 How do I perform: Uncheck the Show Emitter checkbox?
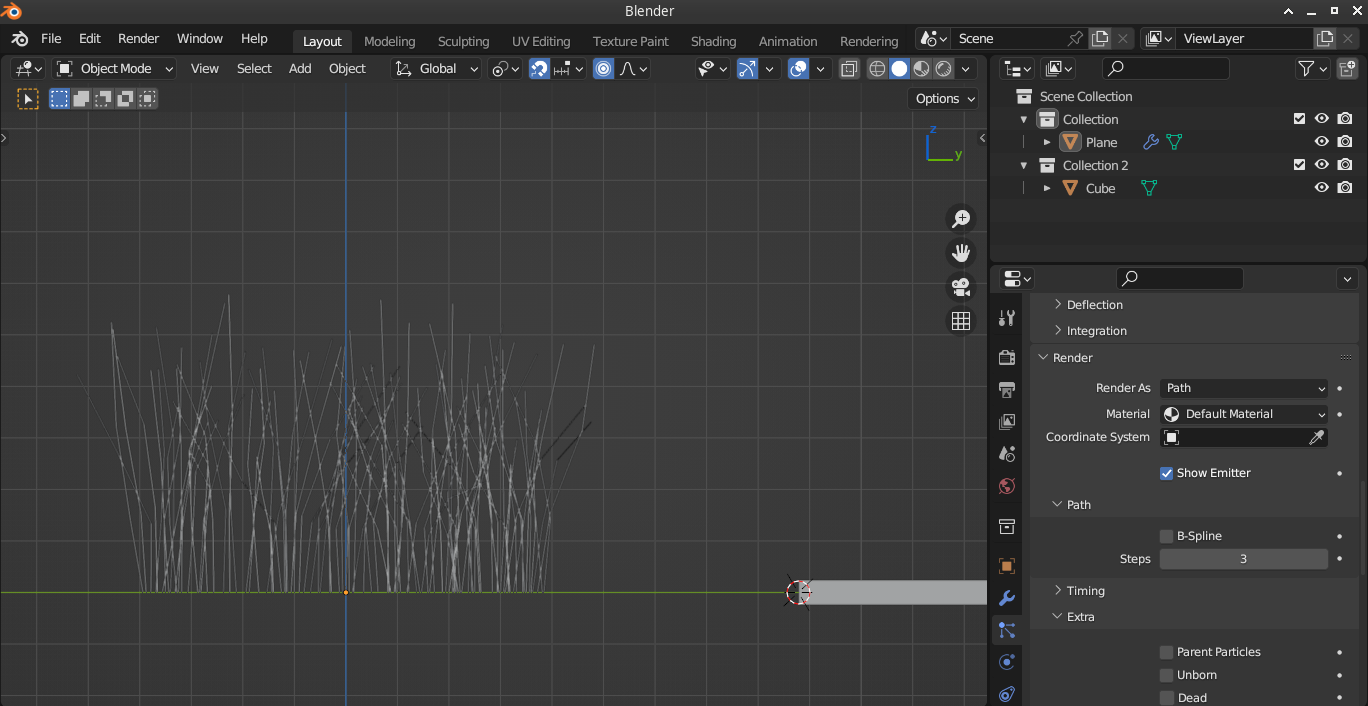click(1166, 473)
